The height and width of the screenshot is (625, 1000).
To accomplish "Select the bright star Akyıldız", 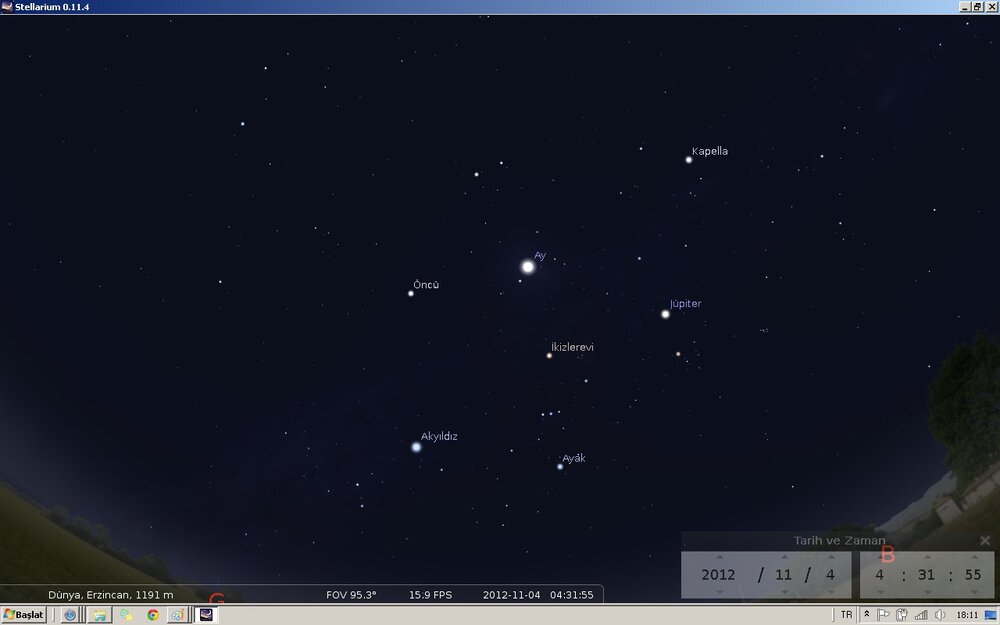I will 416,447.
